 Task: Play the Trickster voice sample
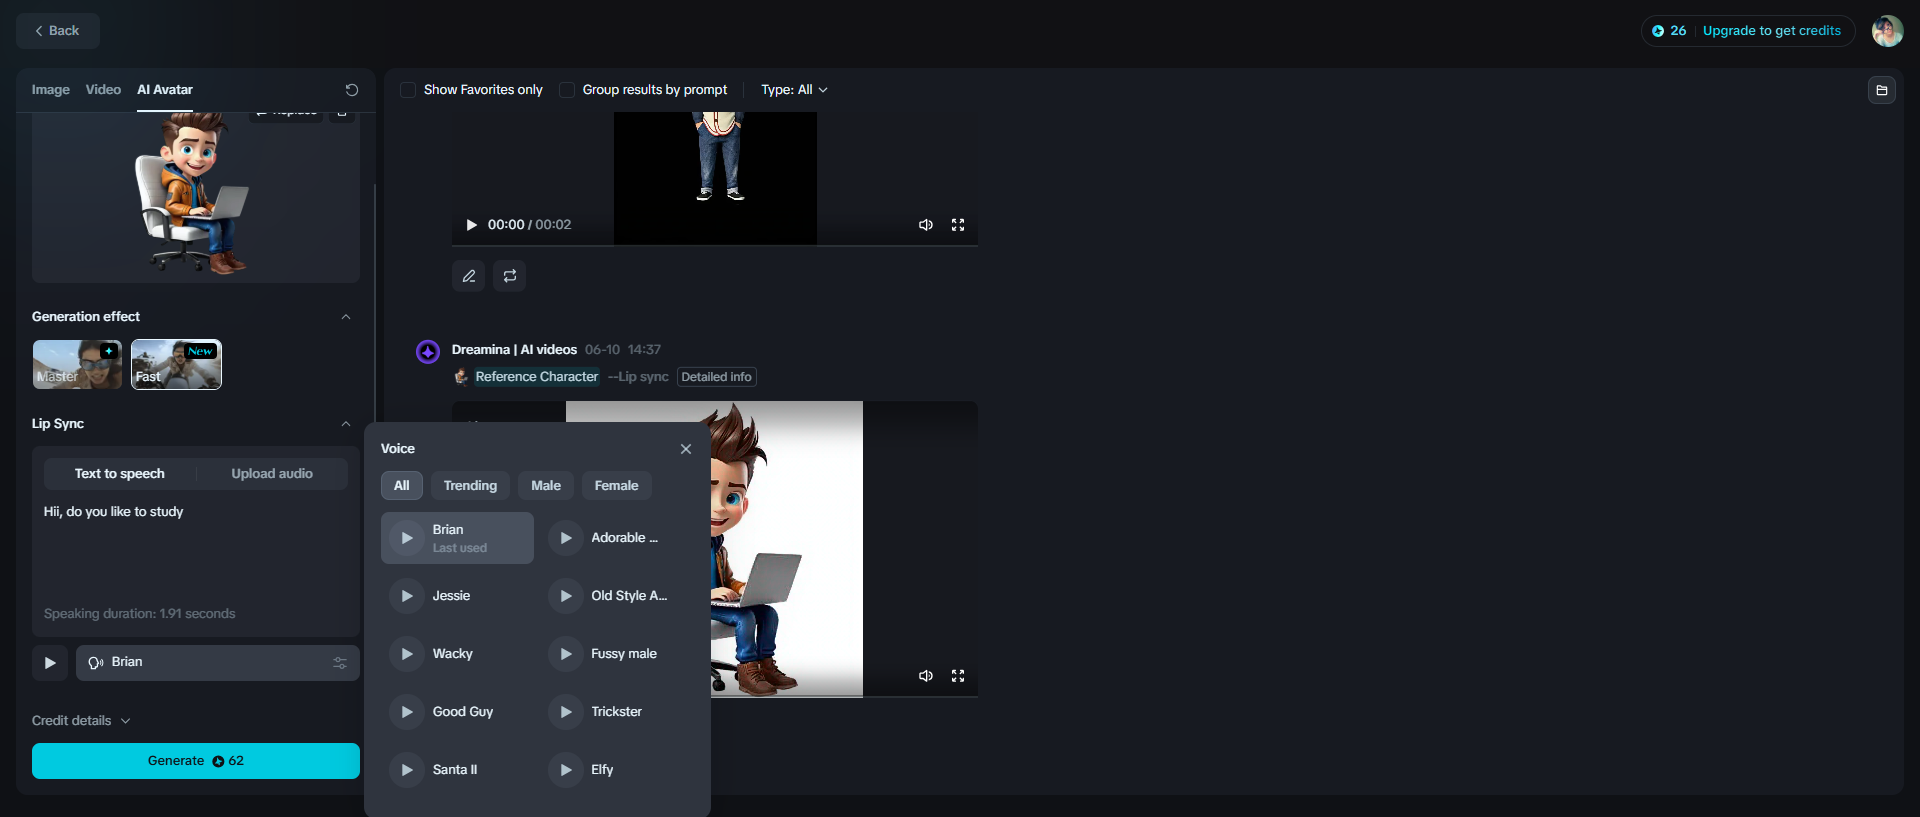click(566, 712)
